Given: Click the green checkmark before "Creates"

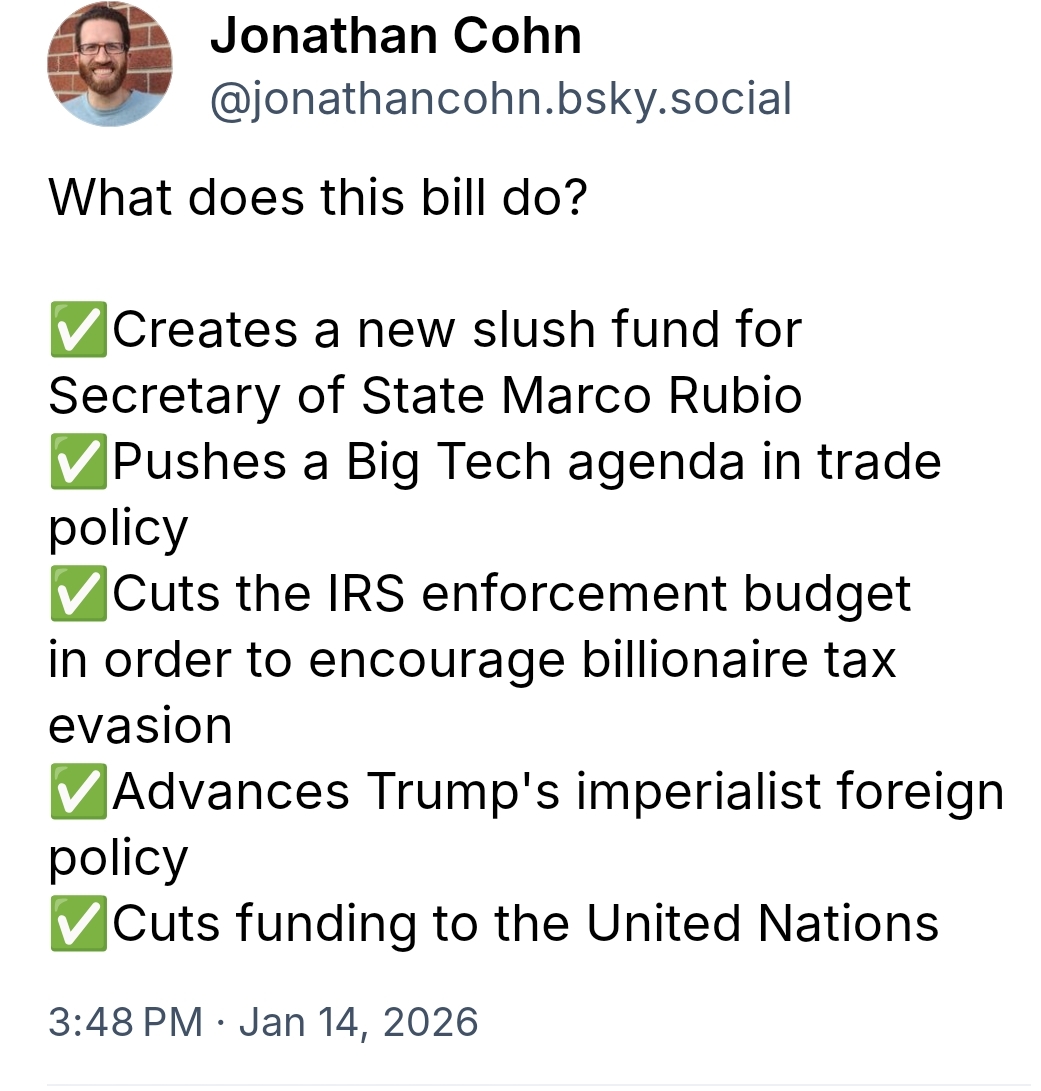Looking at the screenshot, I should pyautogui.click(x=78, y=330).
